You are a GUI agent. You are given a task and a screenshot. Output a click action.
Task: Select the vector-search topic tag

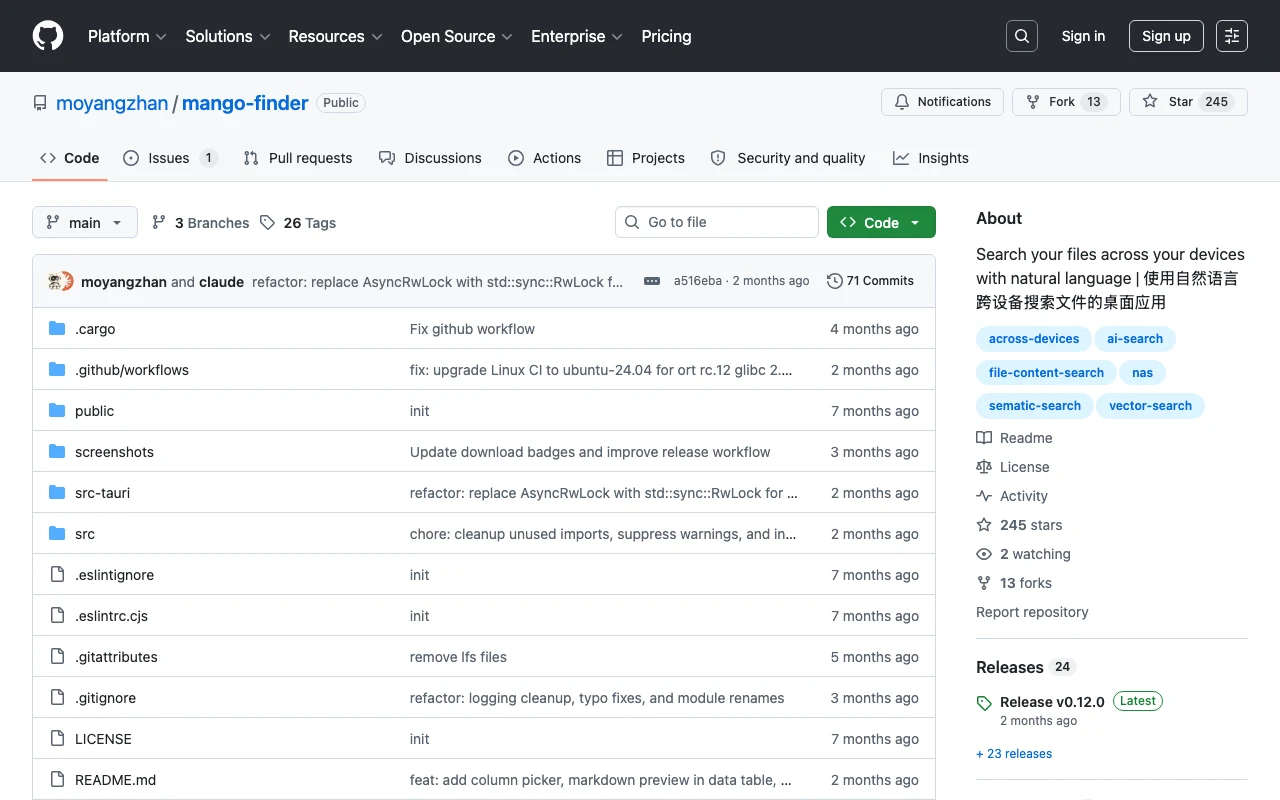tap(1150, 406)
